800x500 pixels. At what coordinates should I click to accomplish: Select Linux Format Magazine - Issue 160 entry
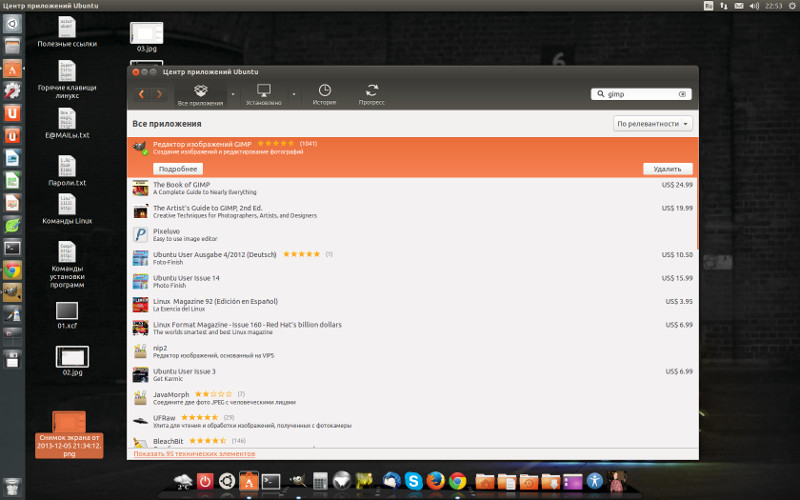point(412,328)
